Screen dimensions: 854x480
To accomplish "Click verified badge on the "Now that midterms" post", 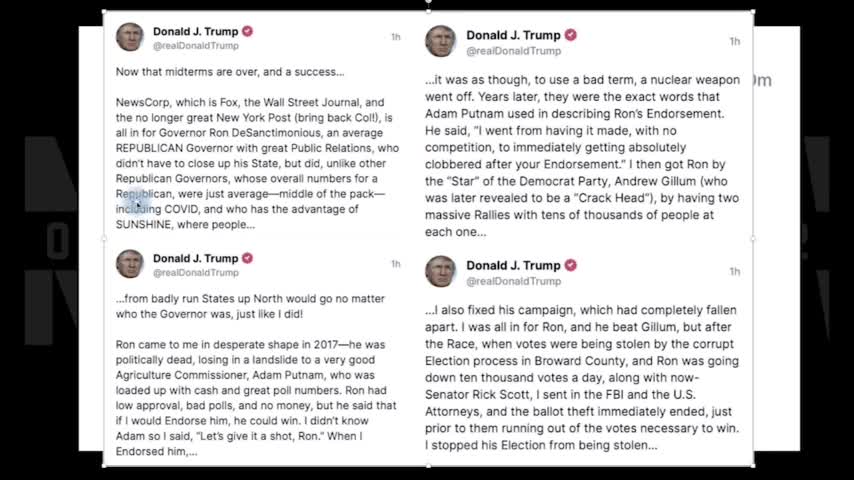I will pyautogui.click(x=248, y=31).
